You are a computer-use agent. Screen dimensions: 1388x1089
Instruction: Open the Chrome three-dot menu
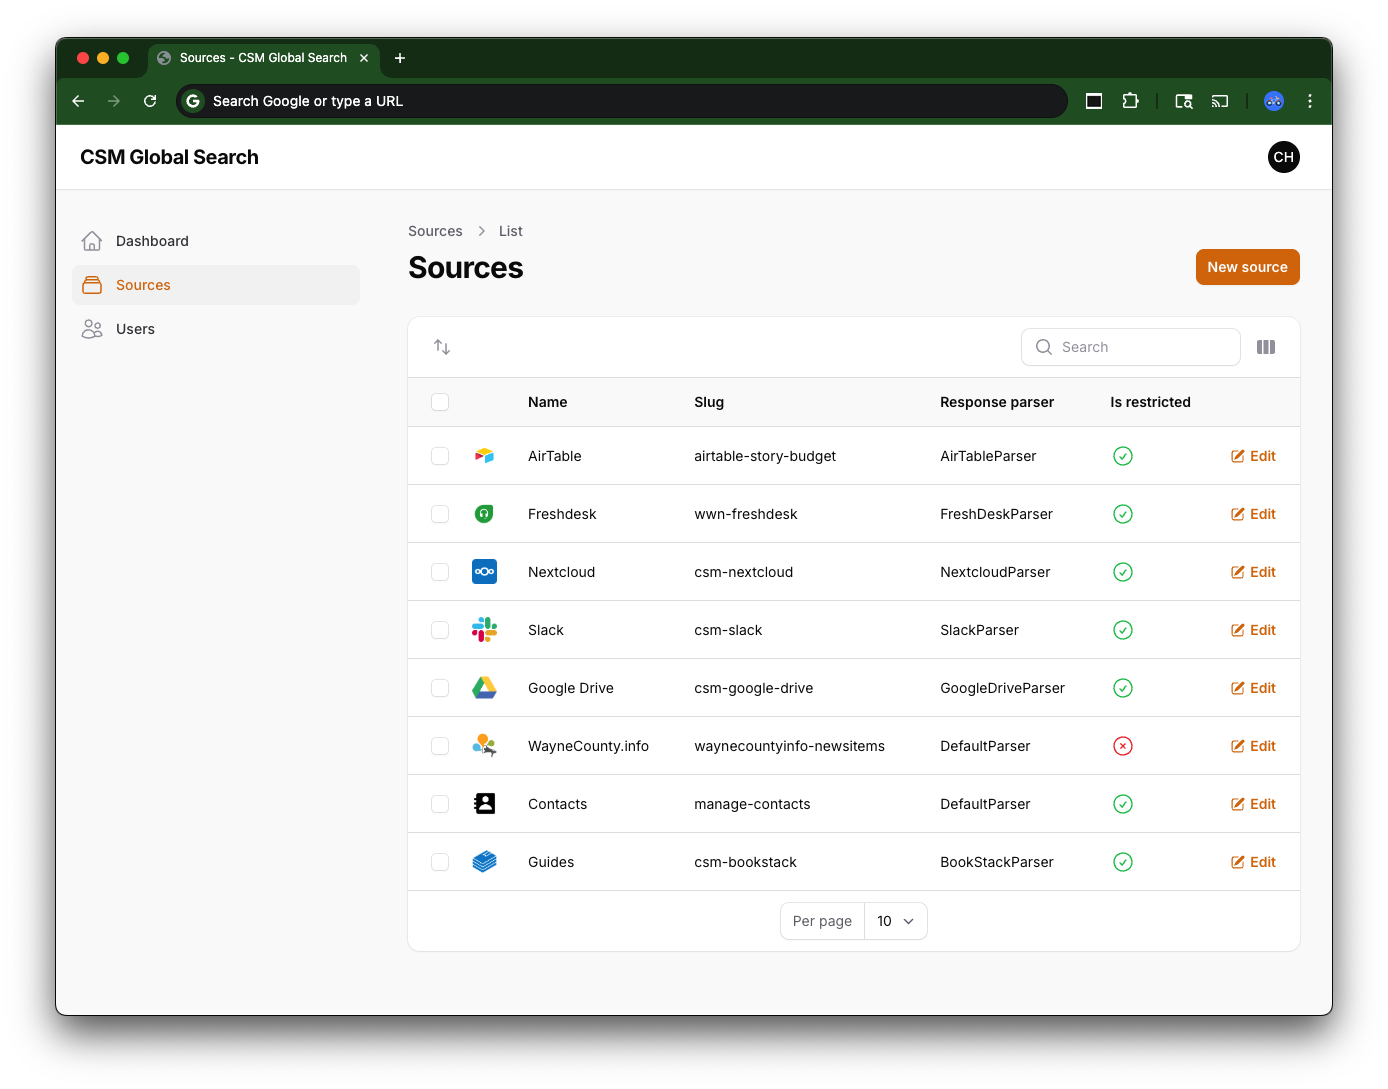coord(1309,101)
